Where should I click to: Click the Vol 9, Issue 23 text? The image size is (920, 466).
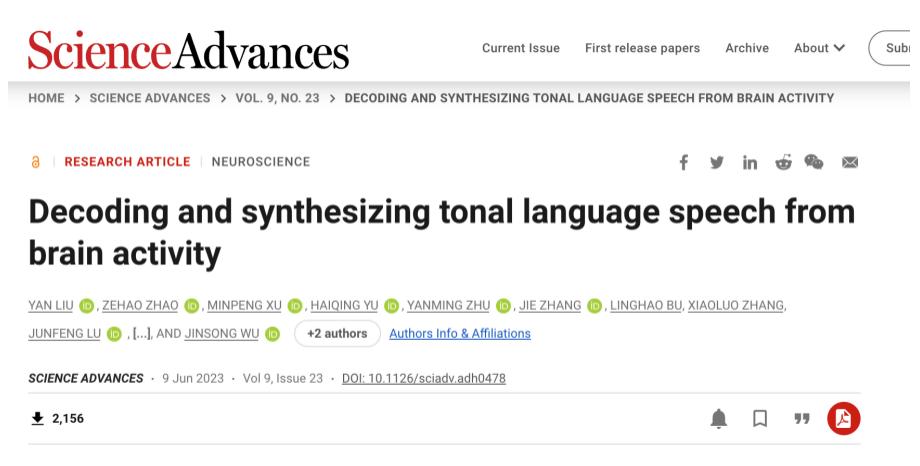click(x=283, y=379)
